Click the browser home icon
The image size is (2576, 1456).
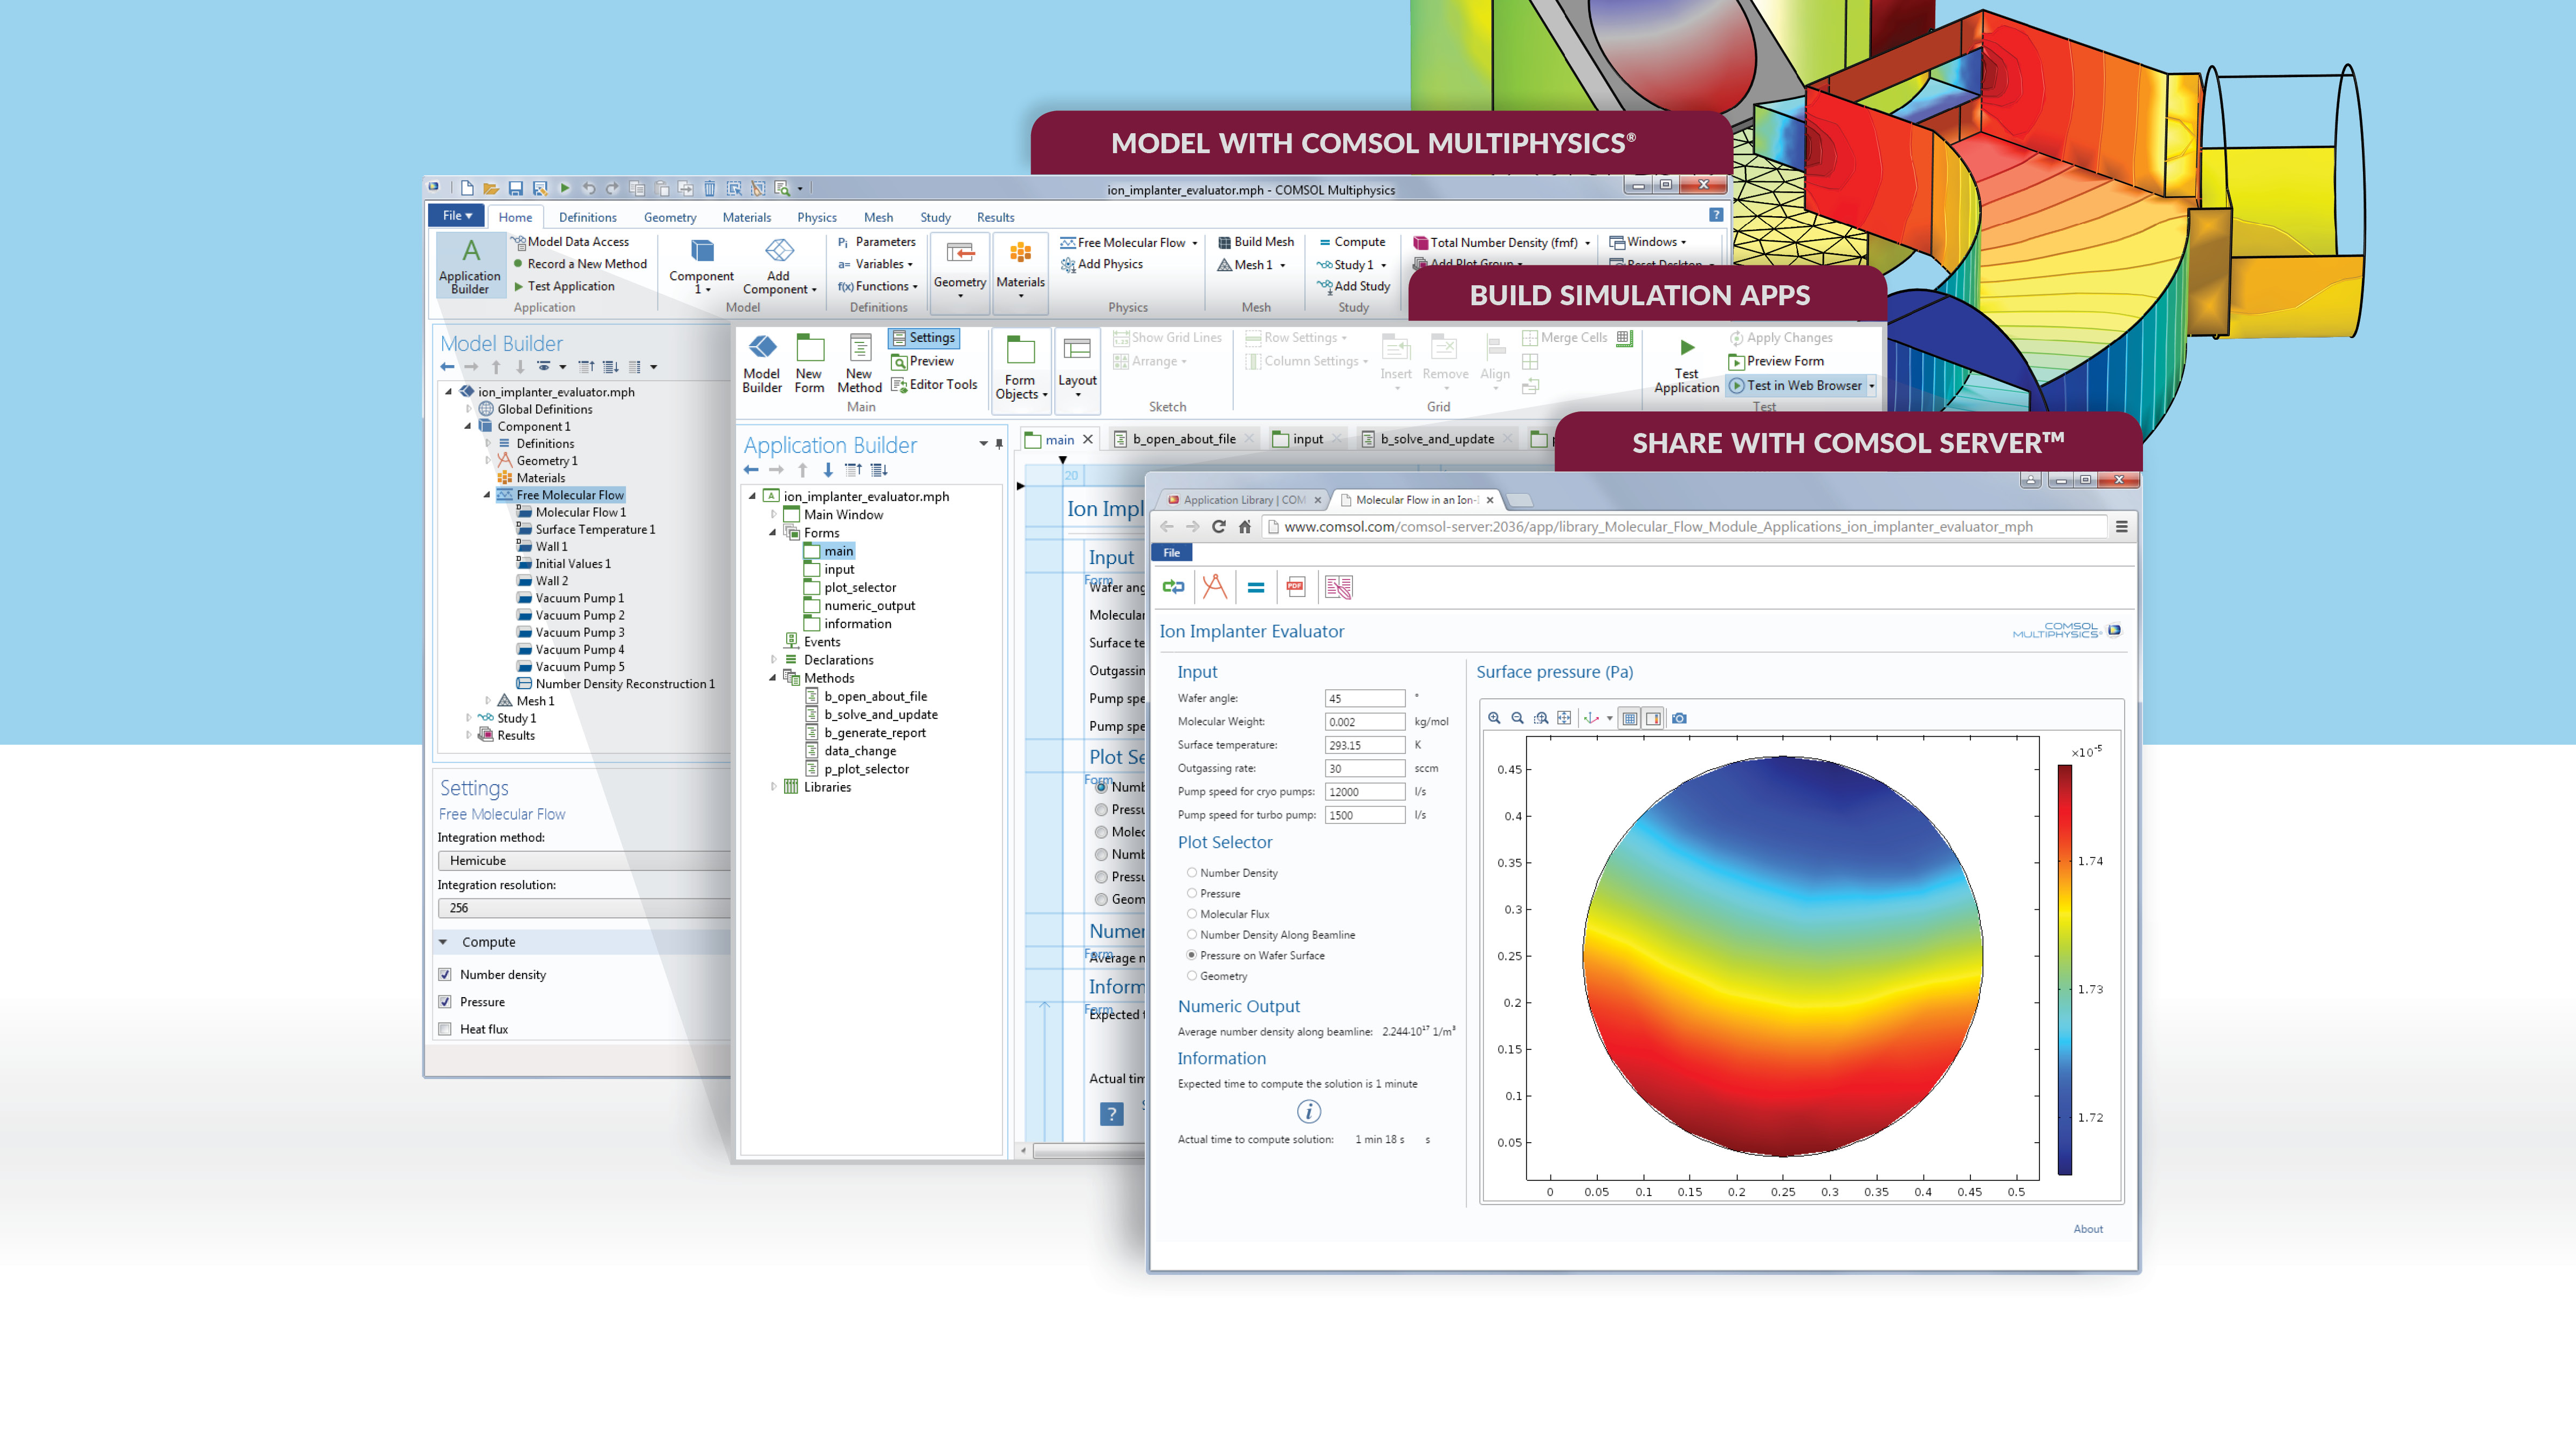pos(1244,527)
